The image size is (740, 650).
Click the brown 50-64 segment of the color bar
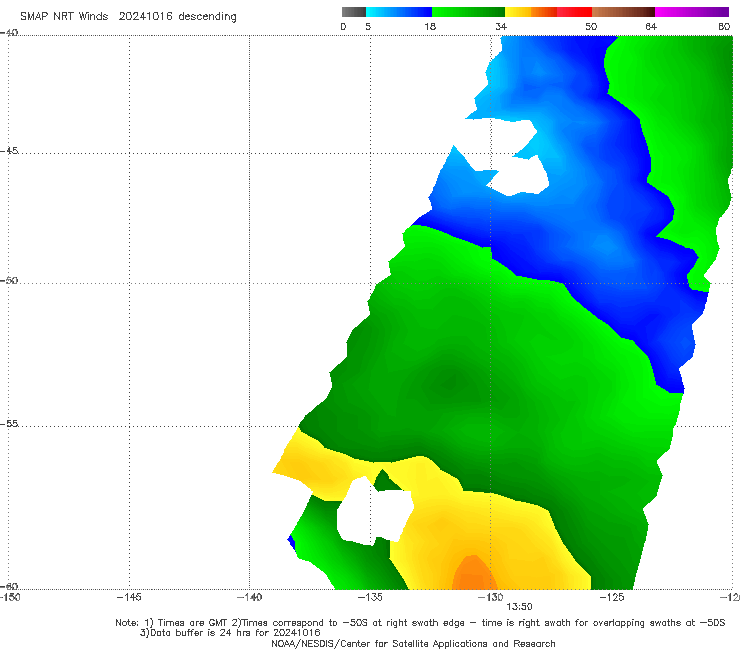pyautogui.click(x=623, y=12)
